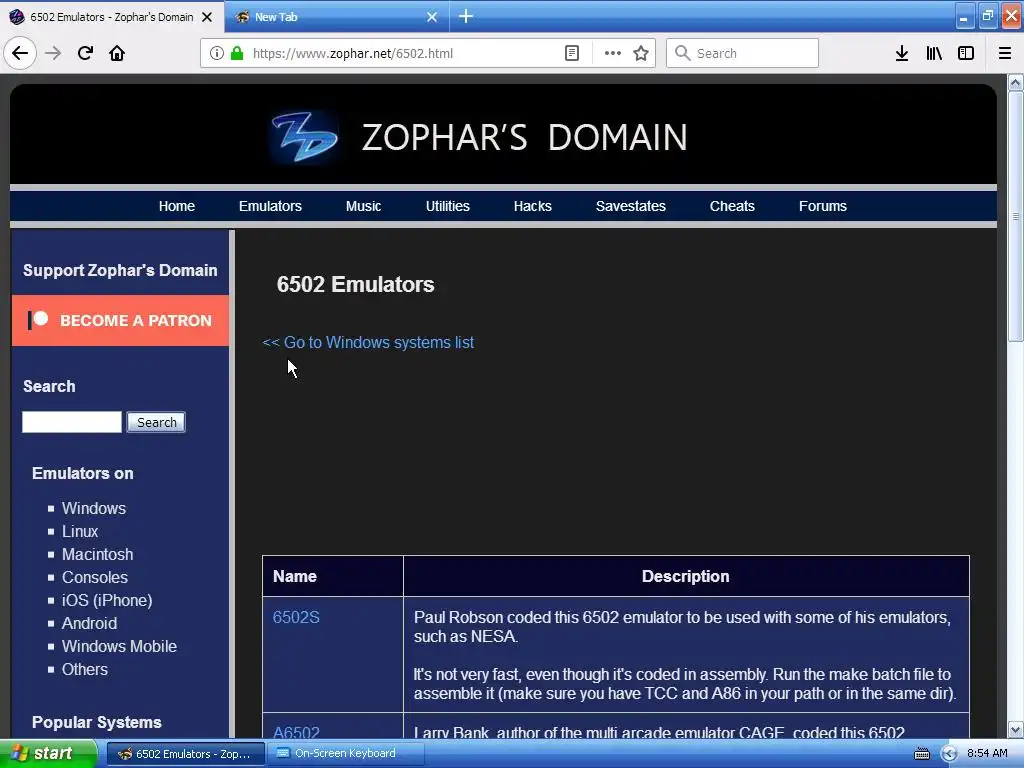Click the page scrollbar up arrow

(x=1015, y=83)
